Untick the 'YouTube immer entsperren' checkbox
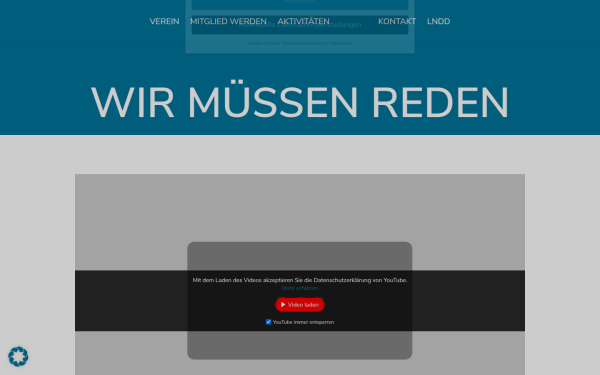The width and height of the screenshot is (600, 375). [x=268, y=322]
